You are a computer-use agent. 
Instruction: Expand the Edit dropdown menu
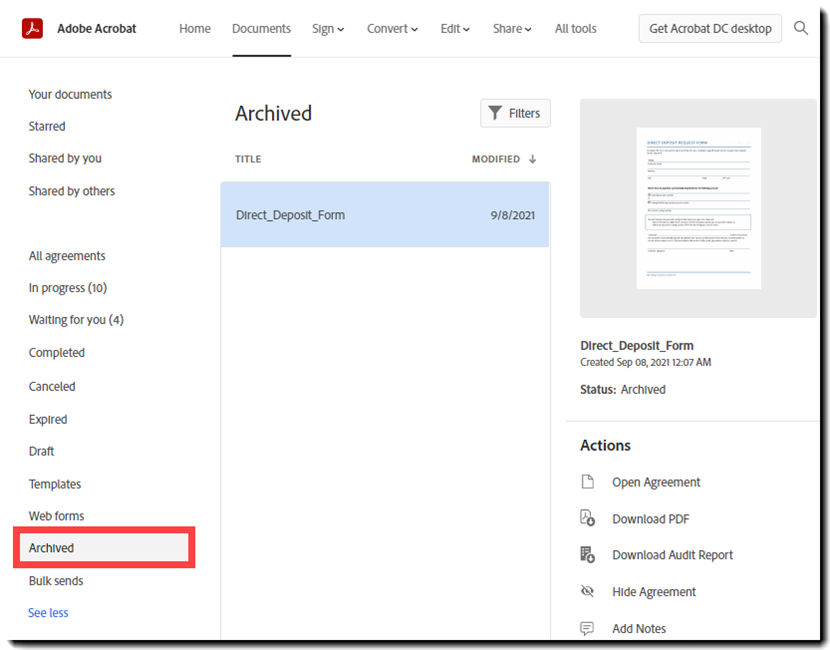click(455, 29)
